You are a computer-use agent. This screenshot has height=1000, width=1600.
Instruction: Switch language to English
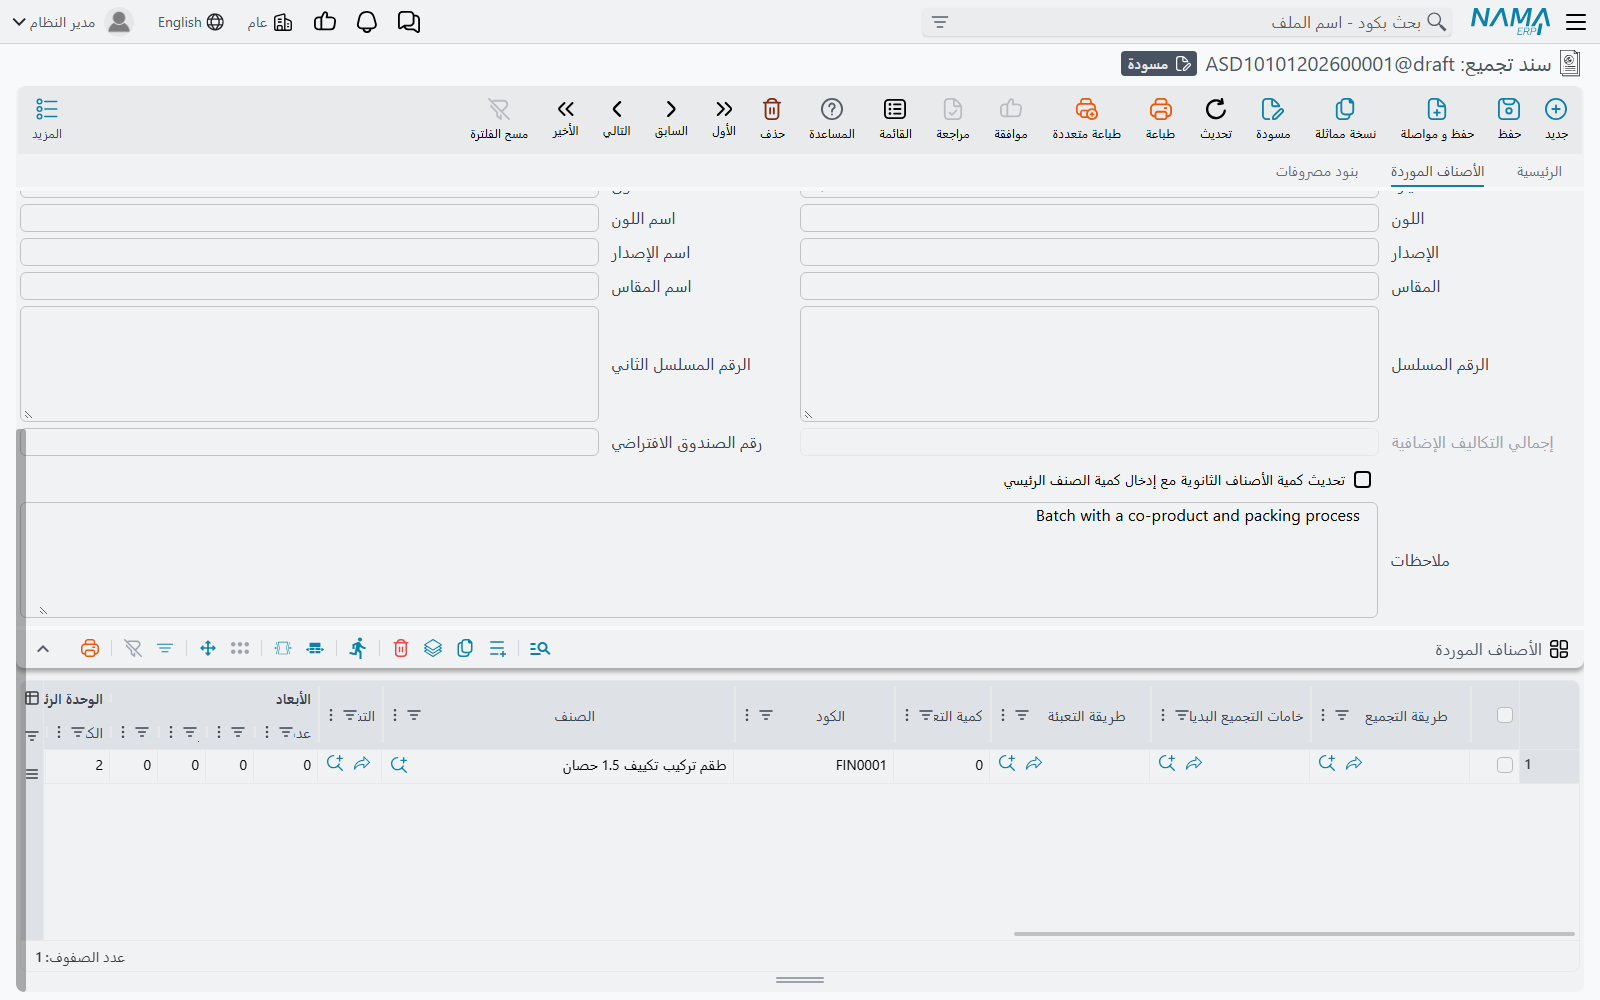tap(190, 22)
